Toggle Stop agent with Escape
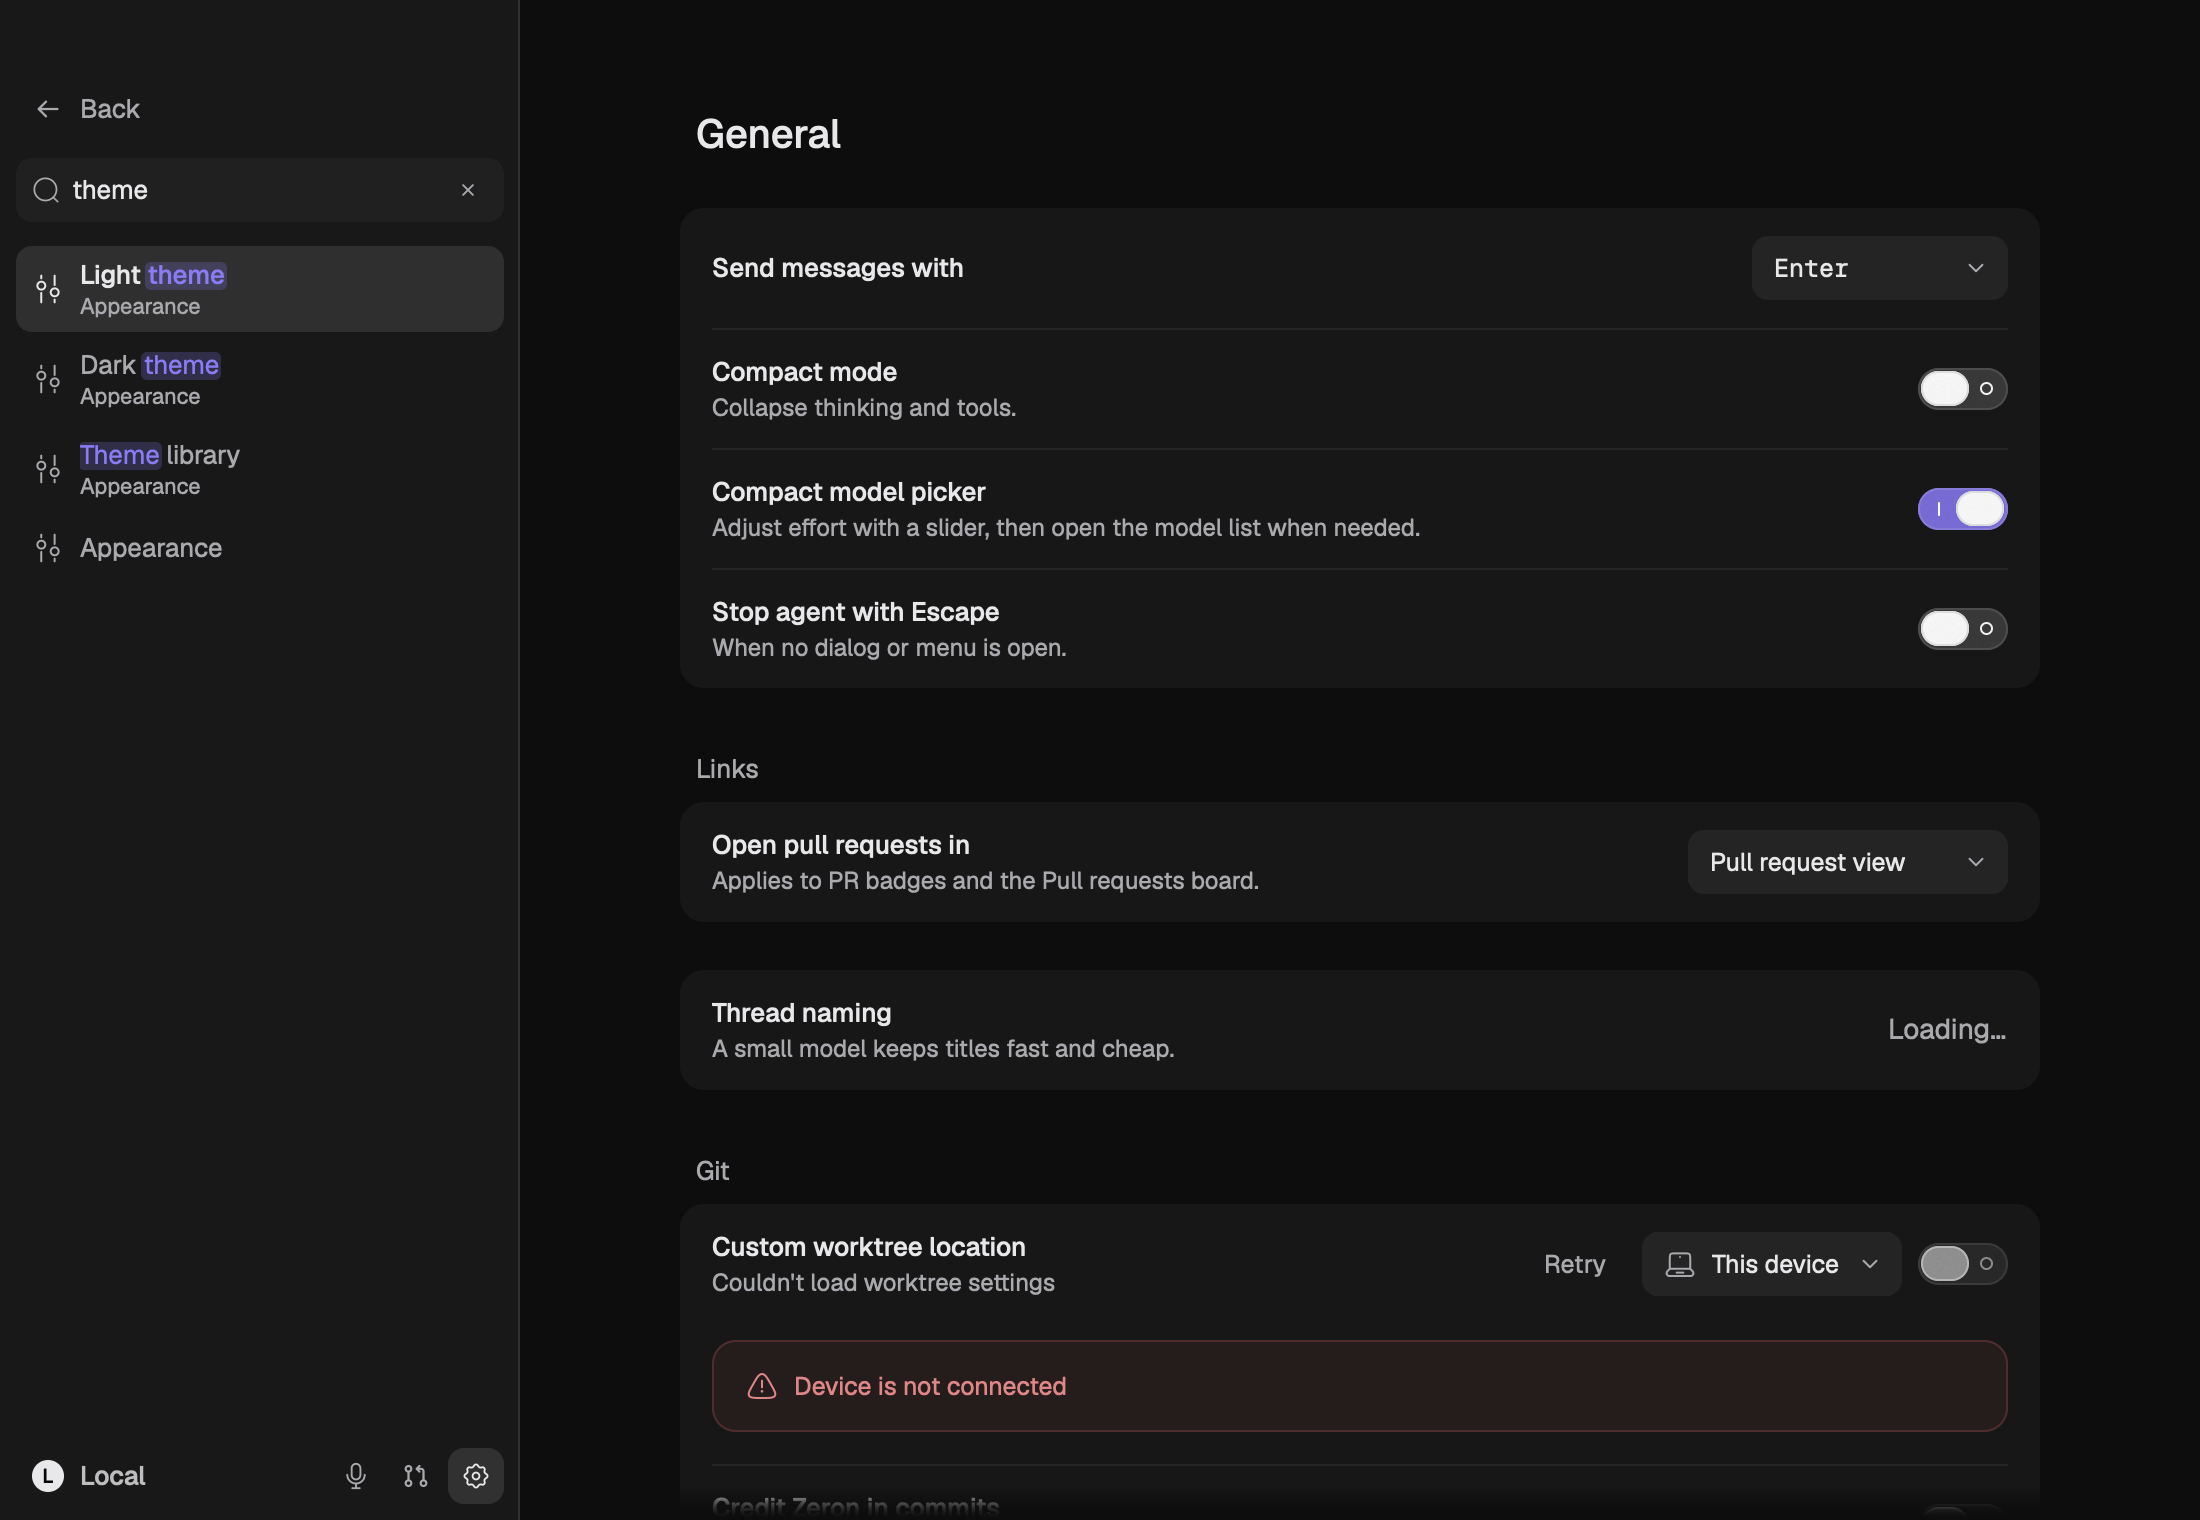This screenshot has width=2200, height=1520. [x=1962, y=629]
